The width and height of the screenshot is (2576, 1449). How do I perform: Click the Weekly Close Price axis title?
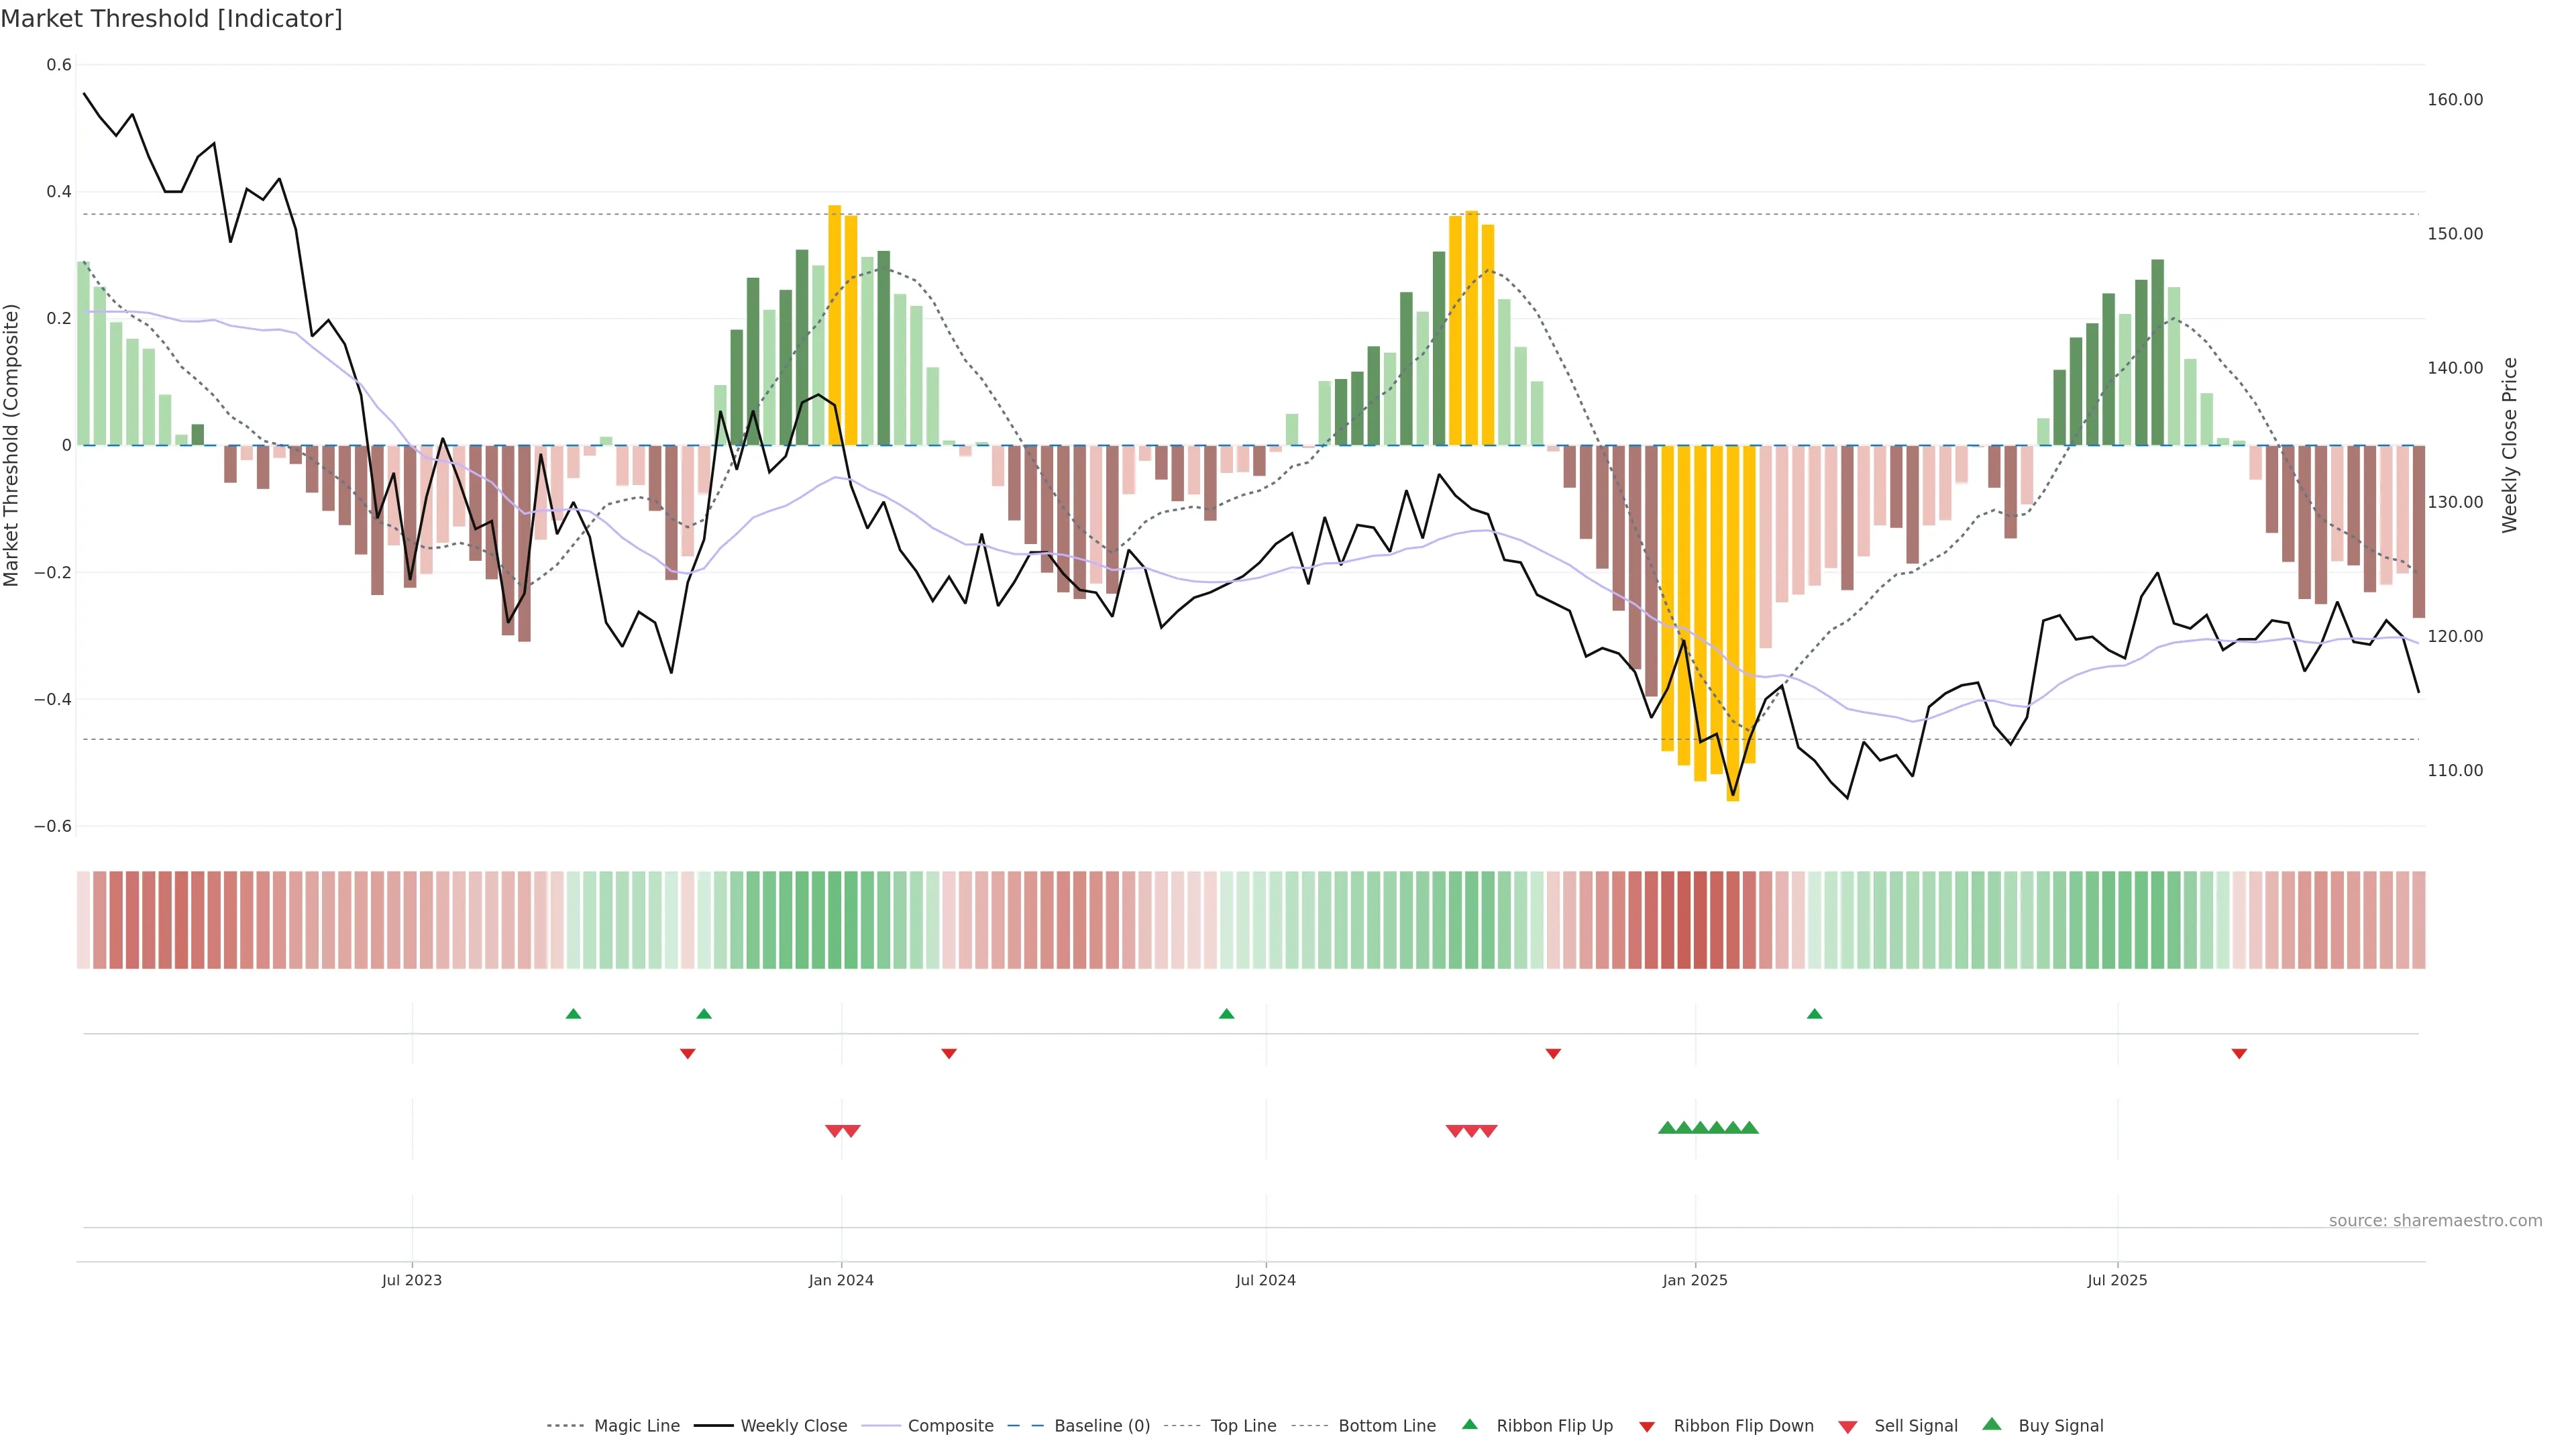2509,445
